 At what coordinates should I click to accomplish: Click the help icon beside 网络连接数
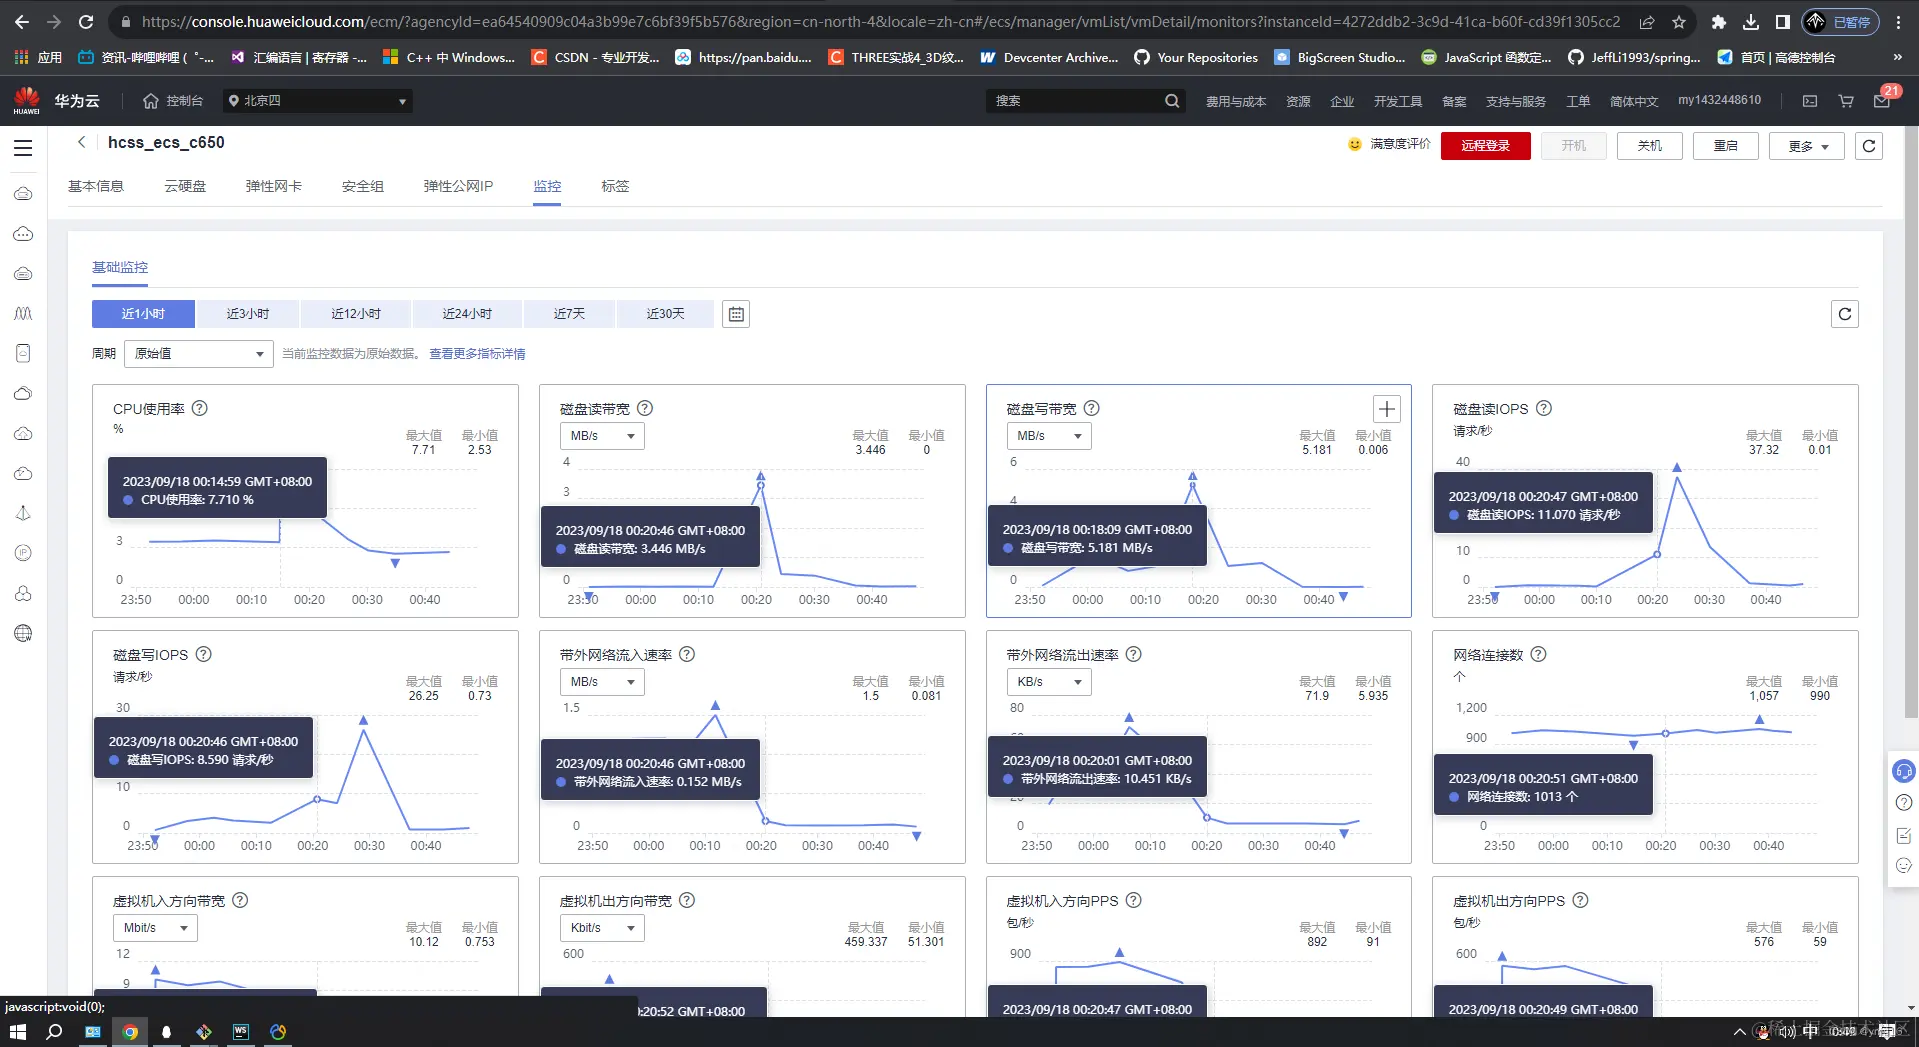1539,654
